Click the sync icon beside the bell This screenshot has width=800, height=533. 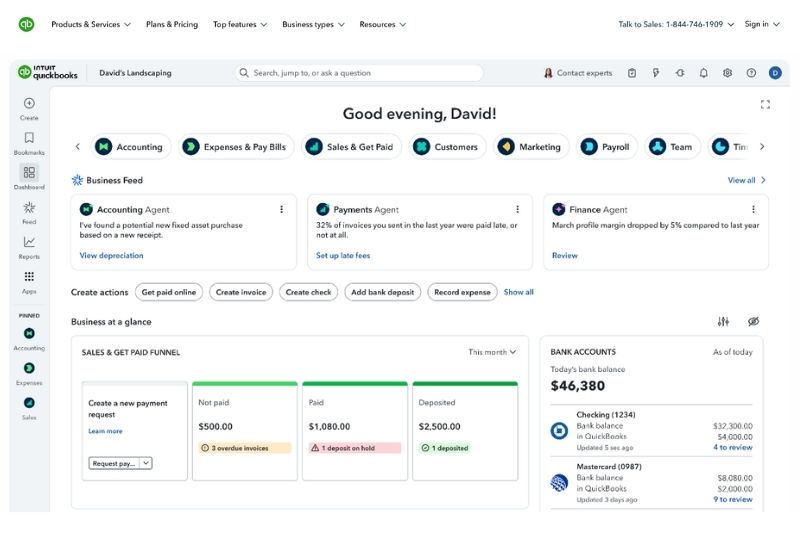pyautogui.click(x=680, y=73)
